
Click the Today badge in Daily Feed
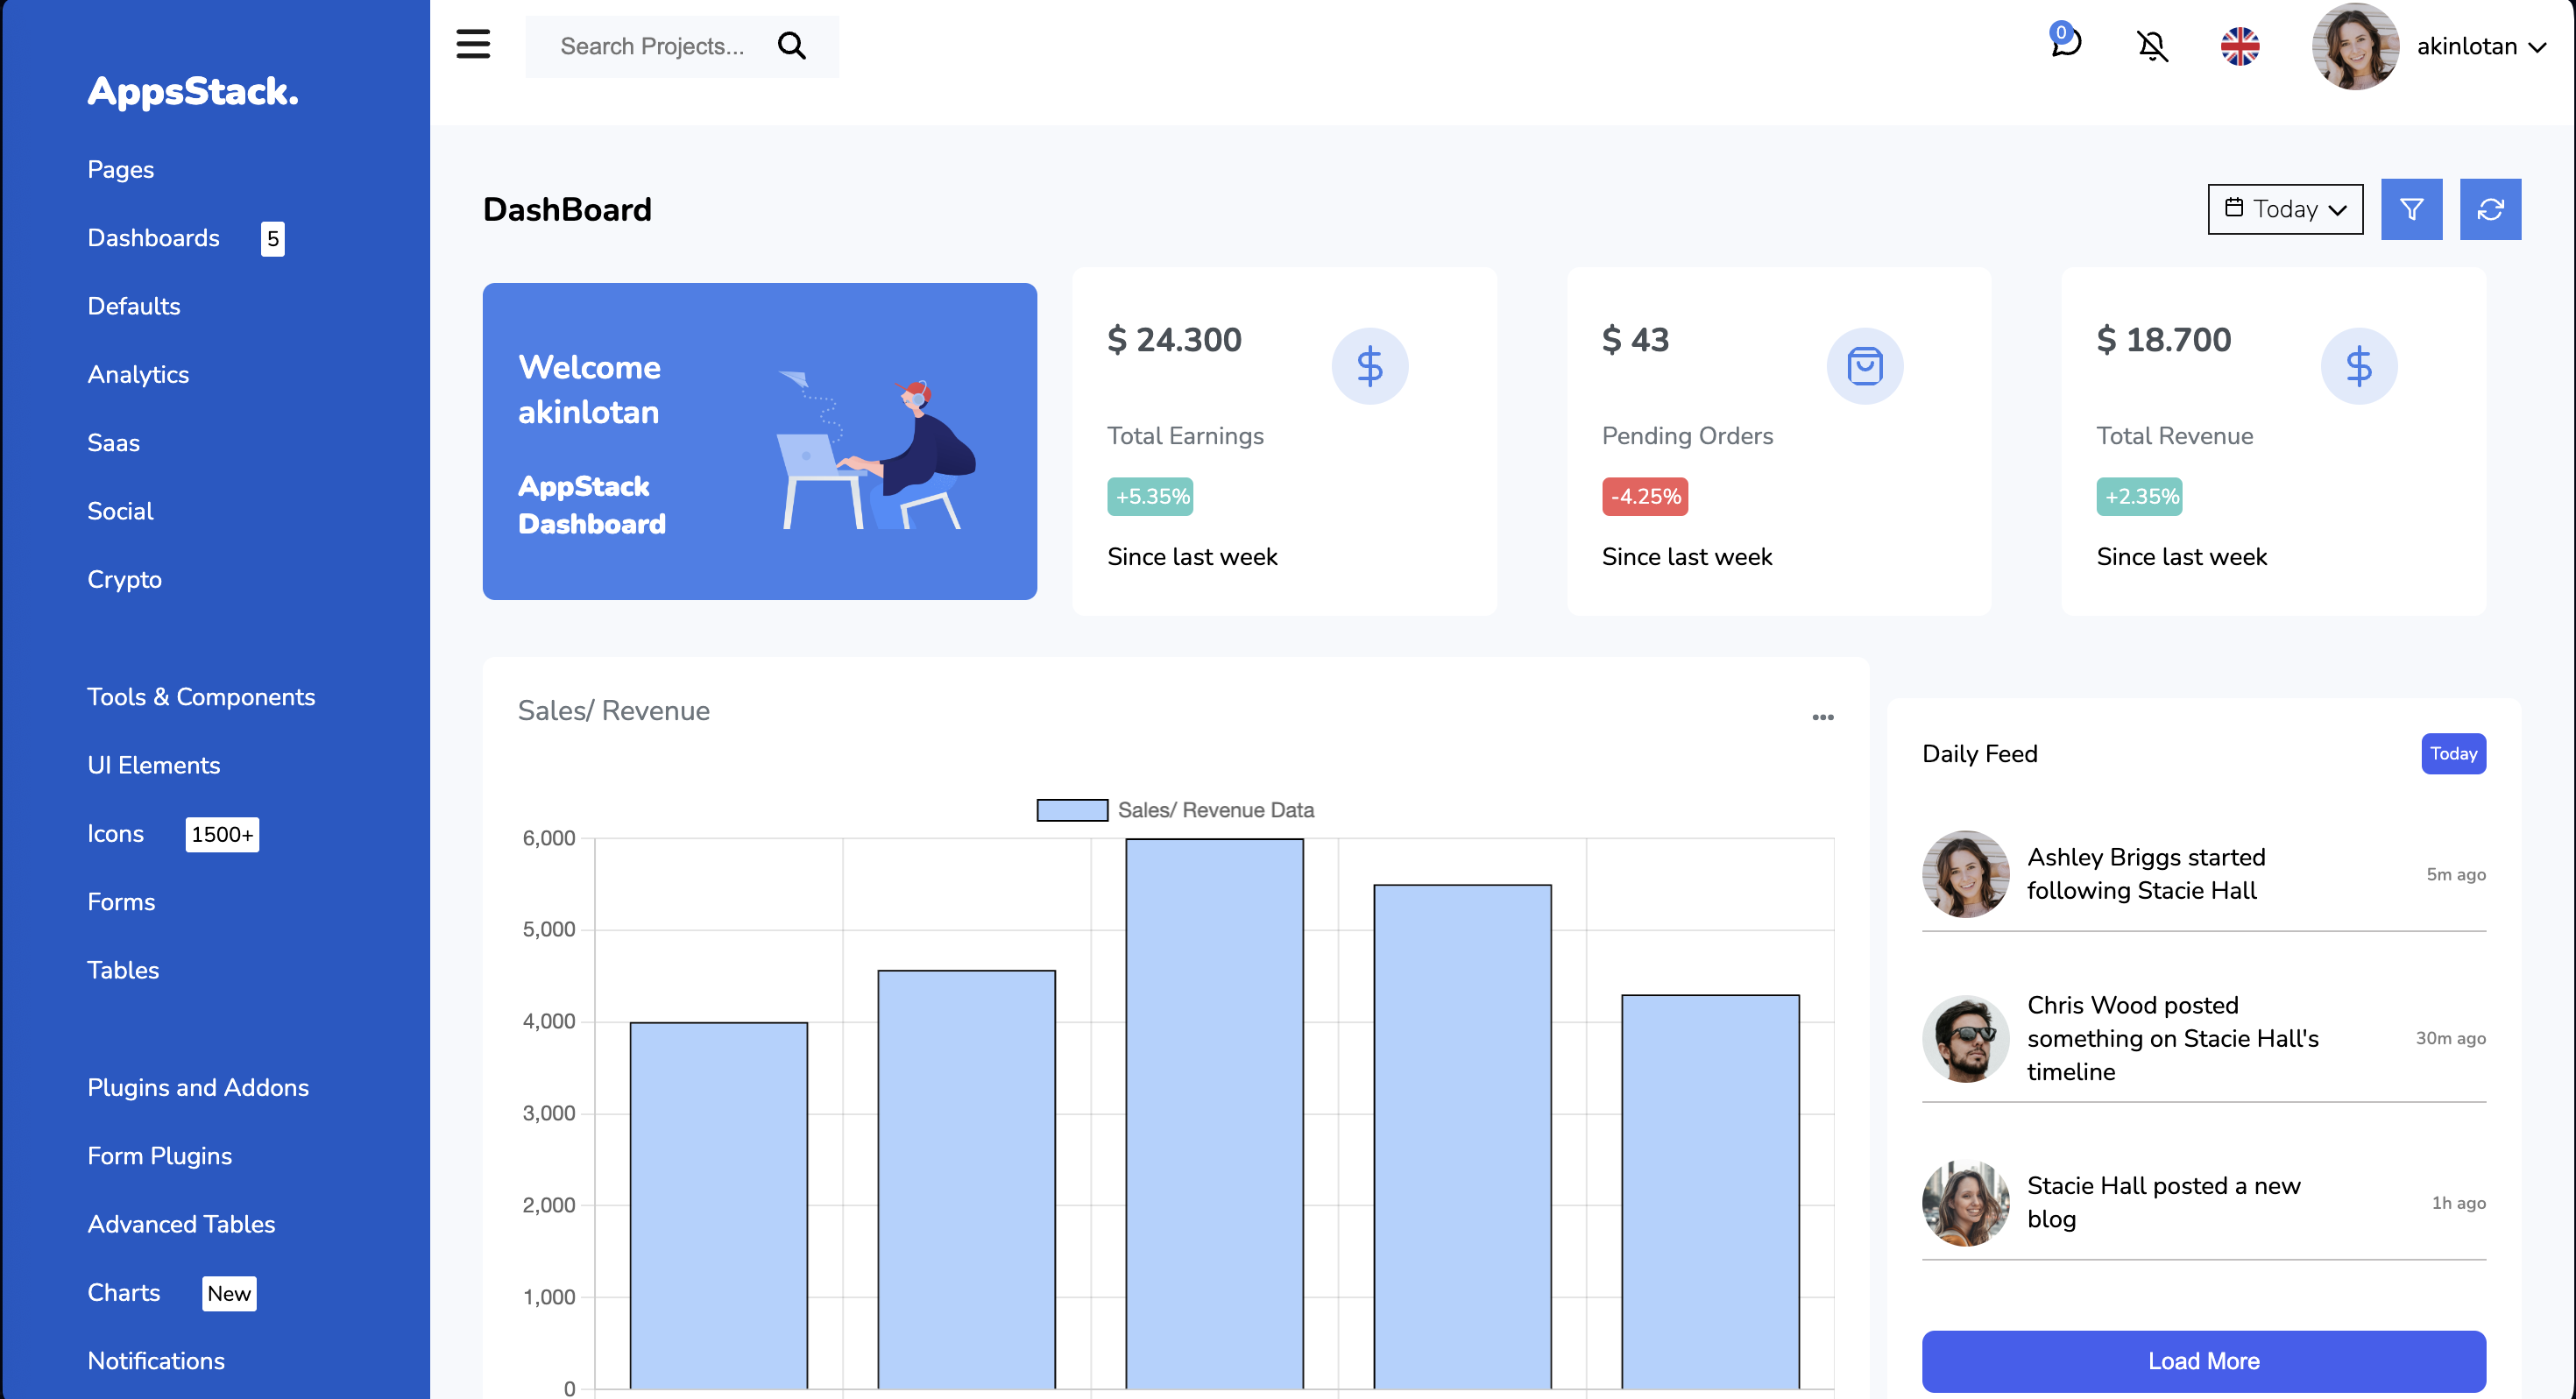(x=2453, y=753)
